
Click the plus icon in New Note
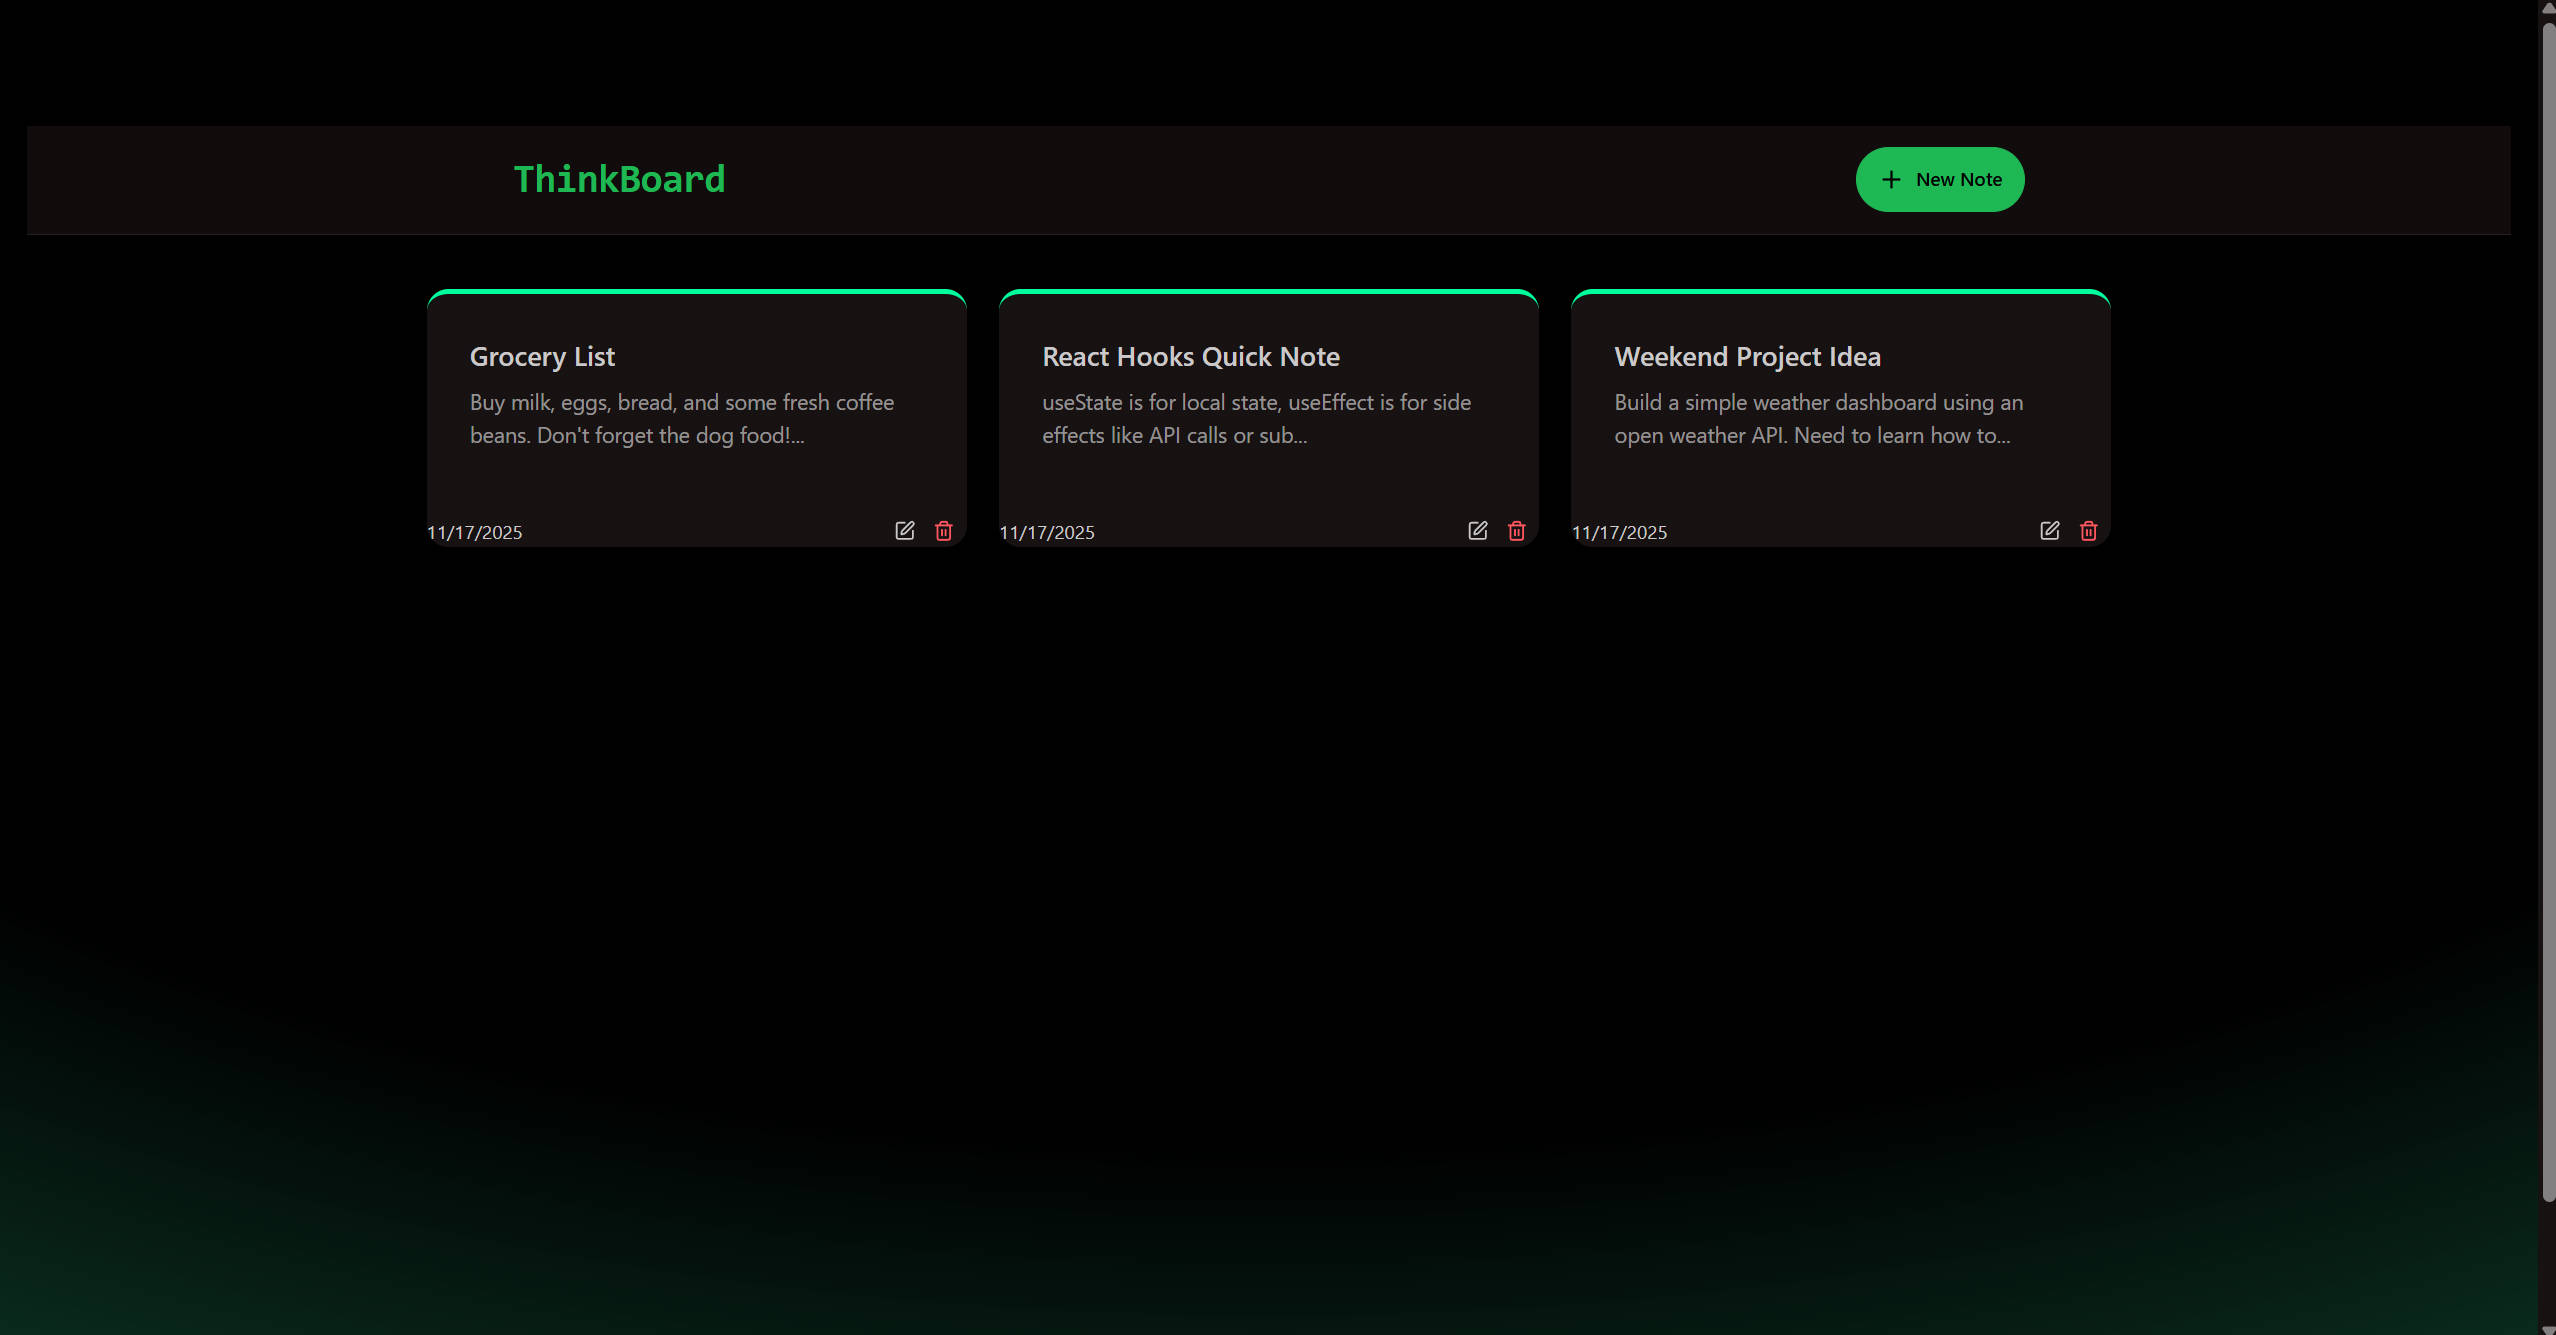[x=1890, y=180]
